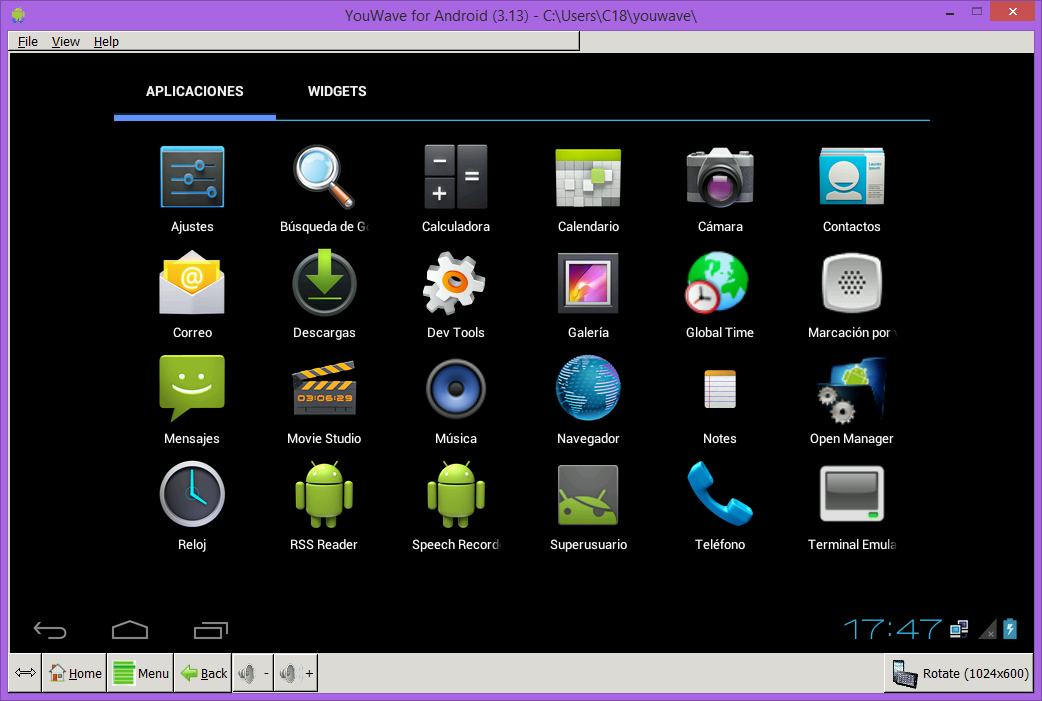Tap the recent apps navigation icon
The image size is (1042, 701).
point(210,629)
